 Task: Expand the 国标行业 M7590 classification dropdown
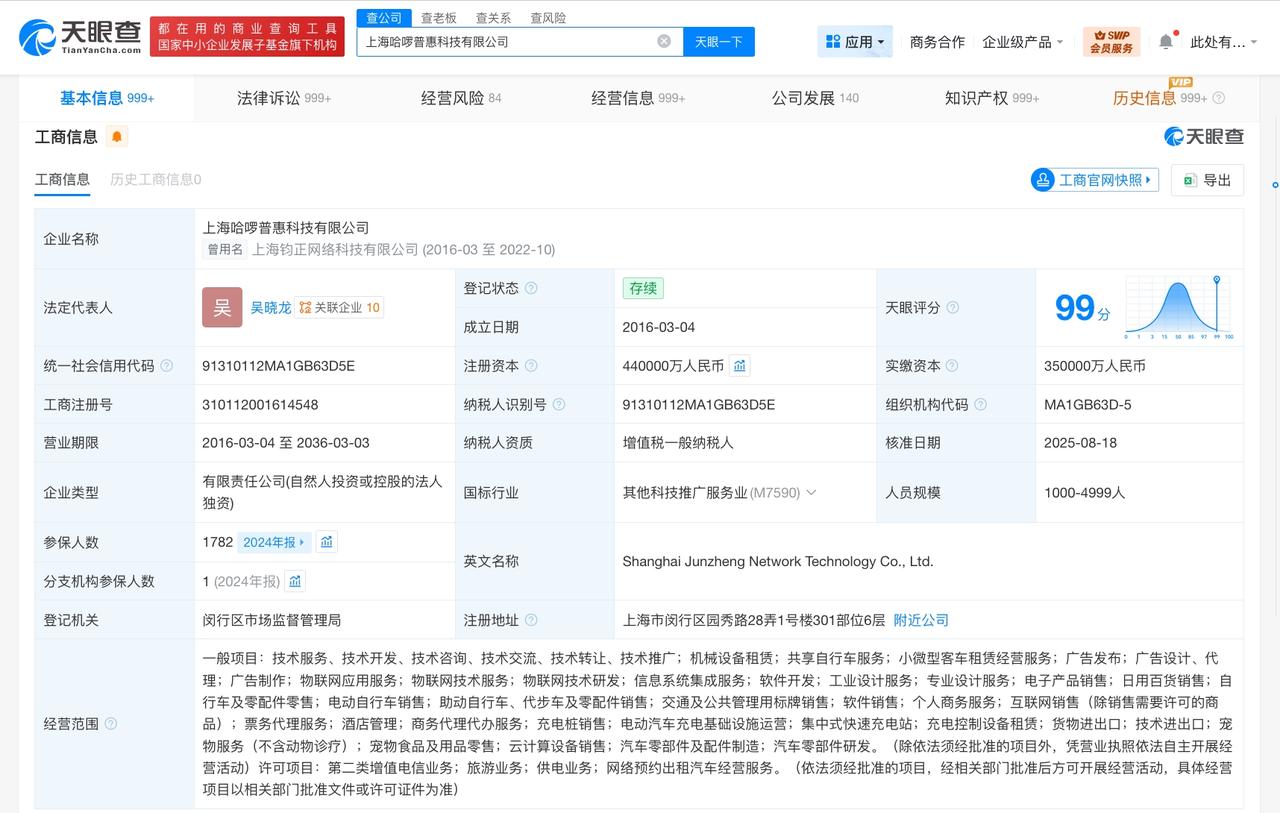click(x=812, y=492)
